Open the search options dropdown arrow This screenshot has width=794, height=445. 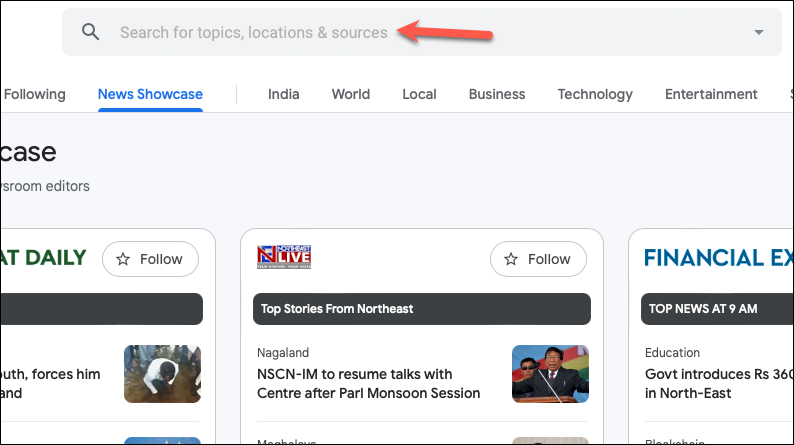pyautogui.click(x=758, y=32)
